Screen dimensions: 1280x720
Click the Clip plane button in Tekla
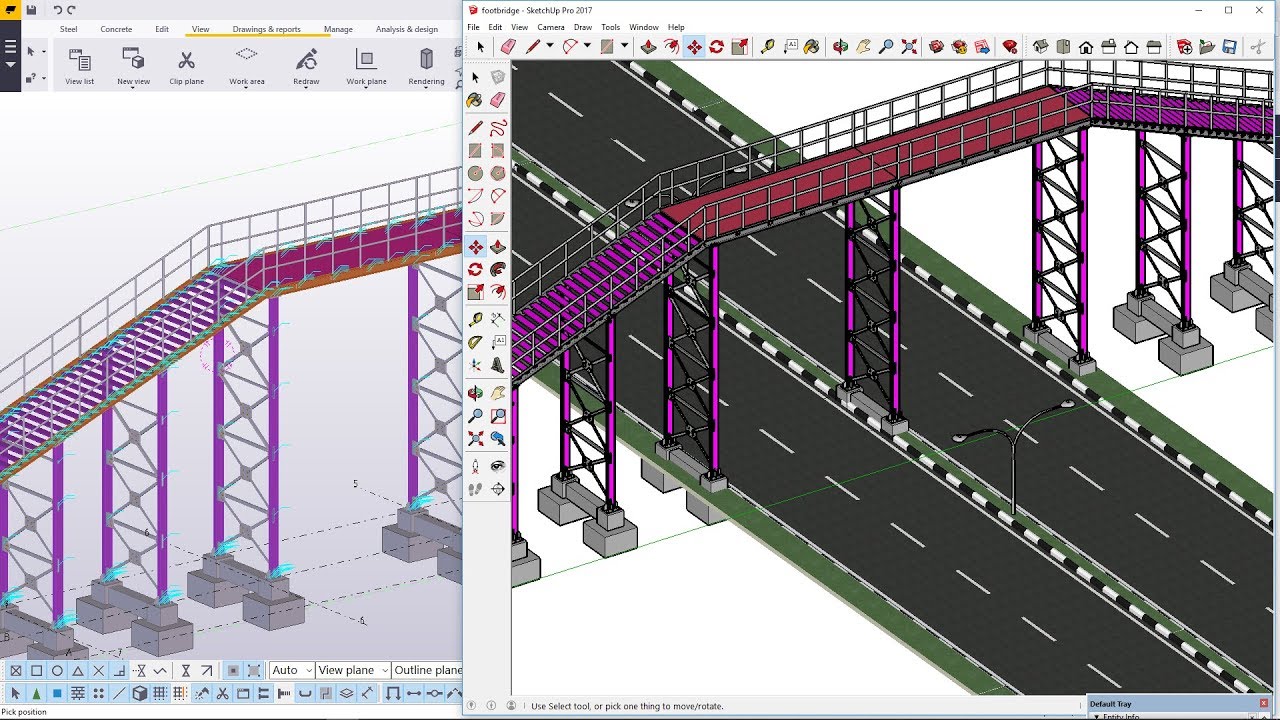pyautogui.click(x=186, y=66)
